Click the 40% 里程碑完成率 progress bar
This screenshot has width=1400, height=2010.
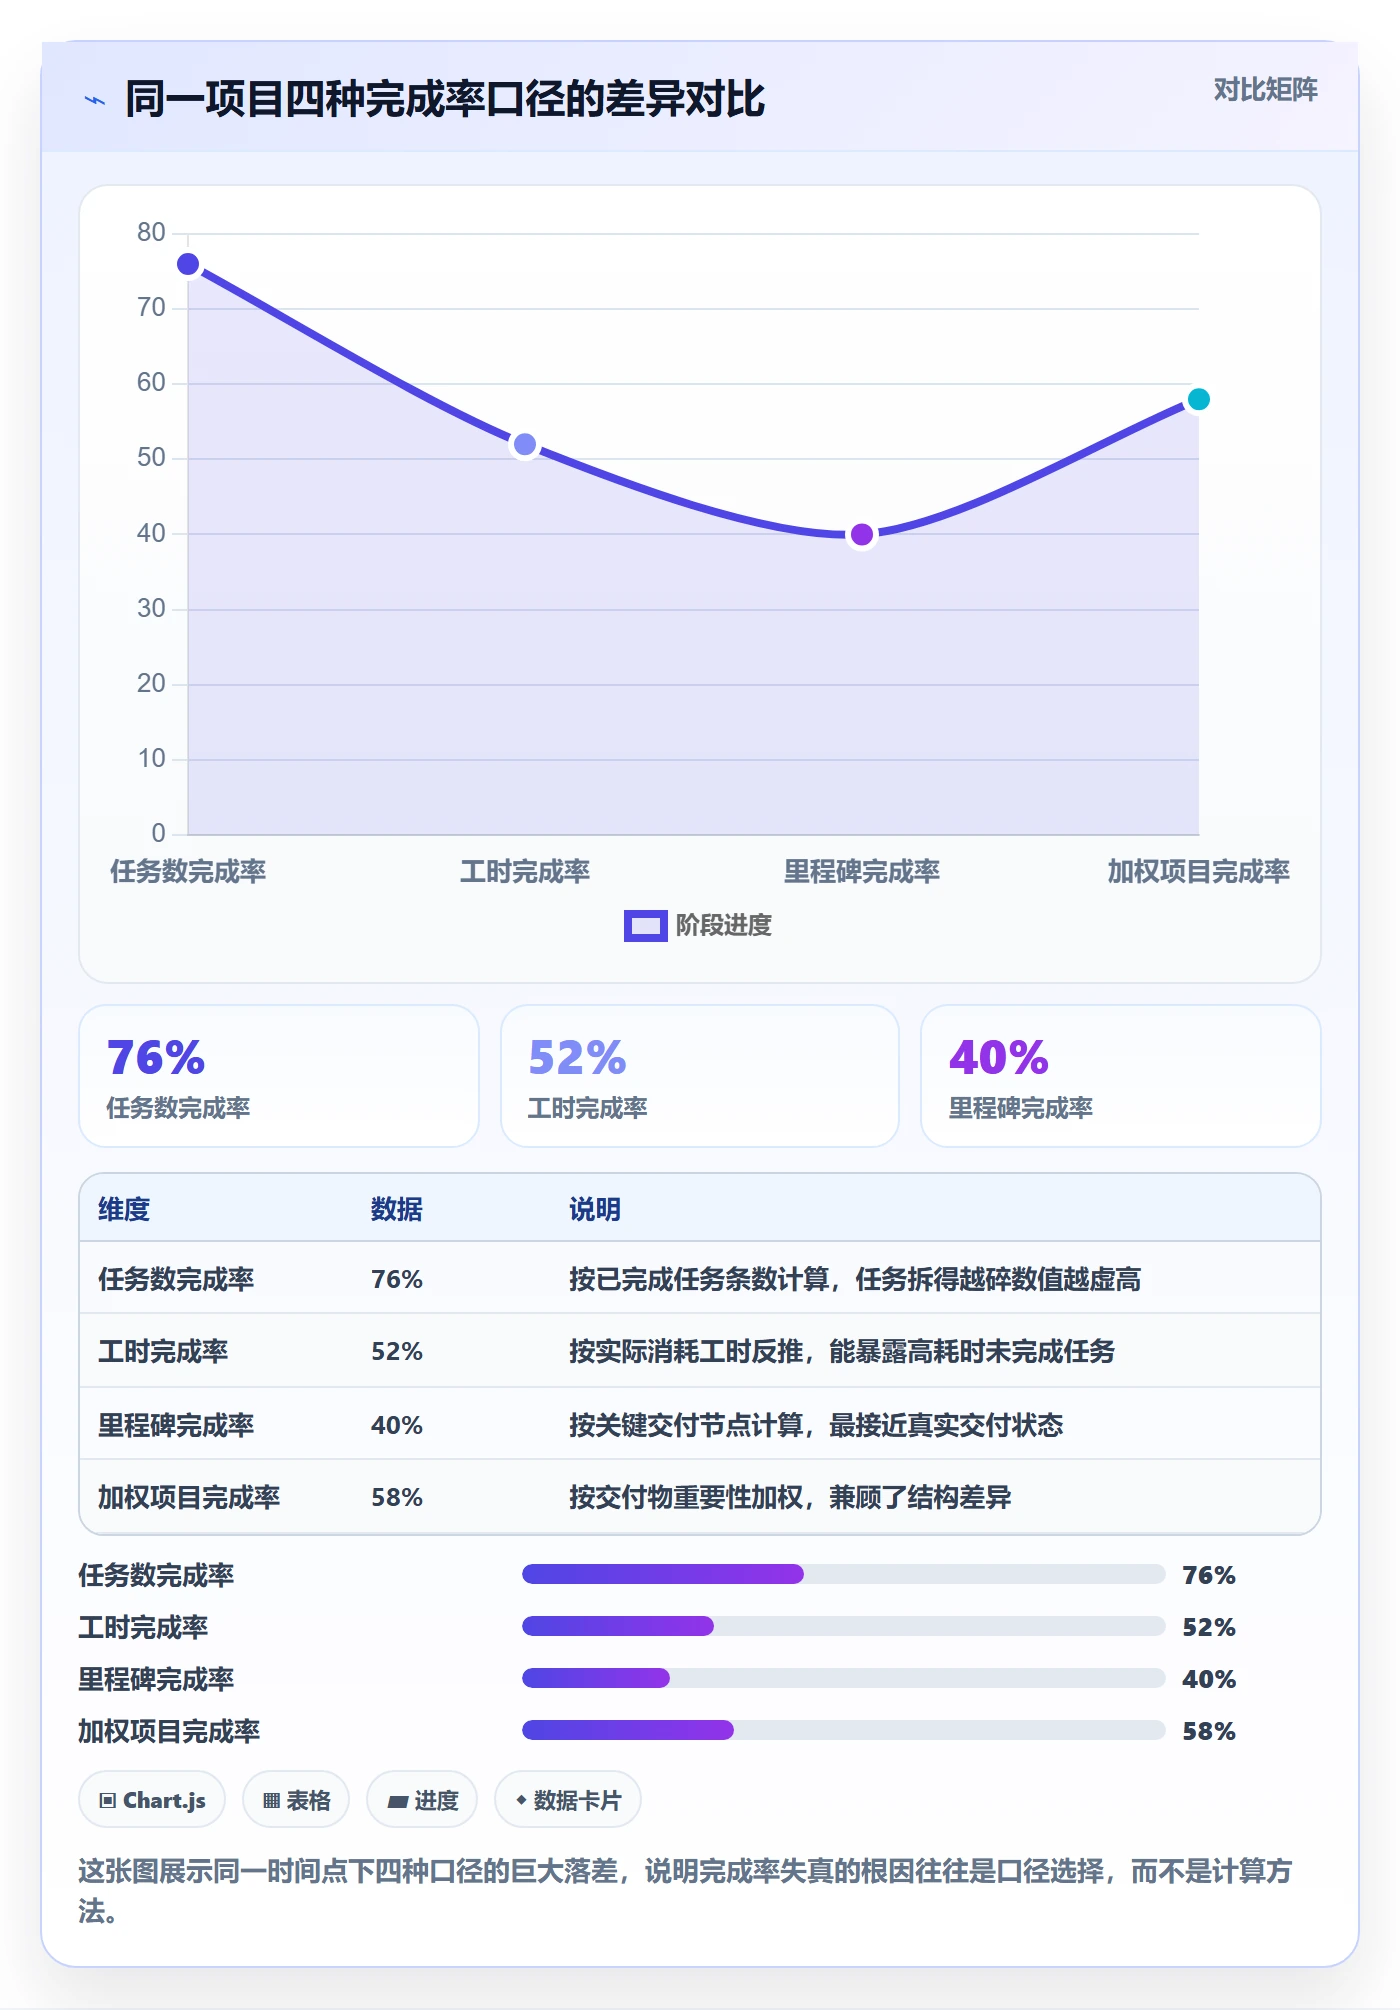844,1678
